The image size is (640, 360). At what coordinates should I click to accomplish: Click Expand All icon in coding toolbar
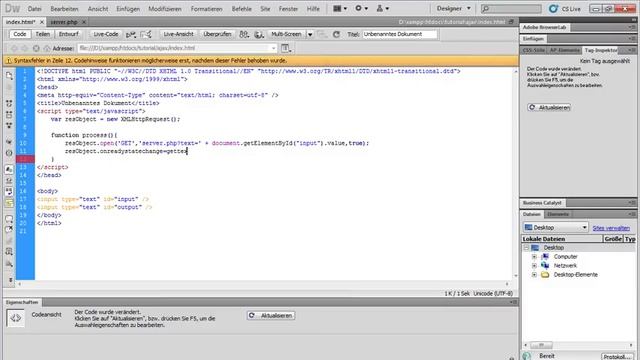point(9,125)
